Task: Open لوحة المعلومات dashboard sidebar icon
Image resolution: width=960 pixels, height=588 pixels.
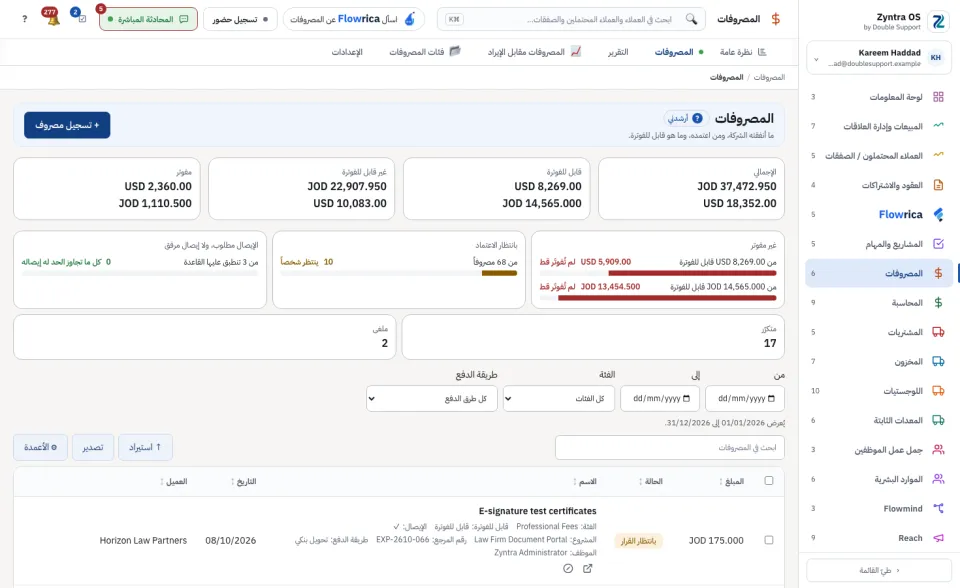Action: click(x=938, y=97)
